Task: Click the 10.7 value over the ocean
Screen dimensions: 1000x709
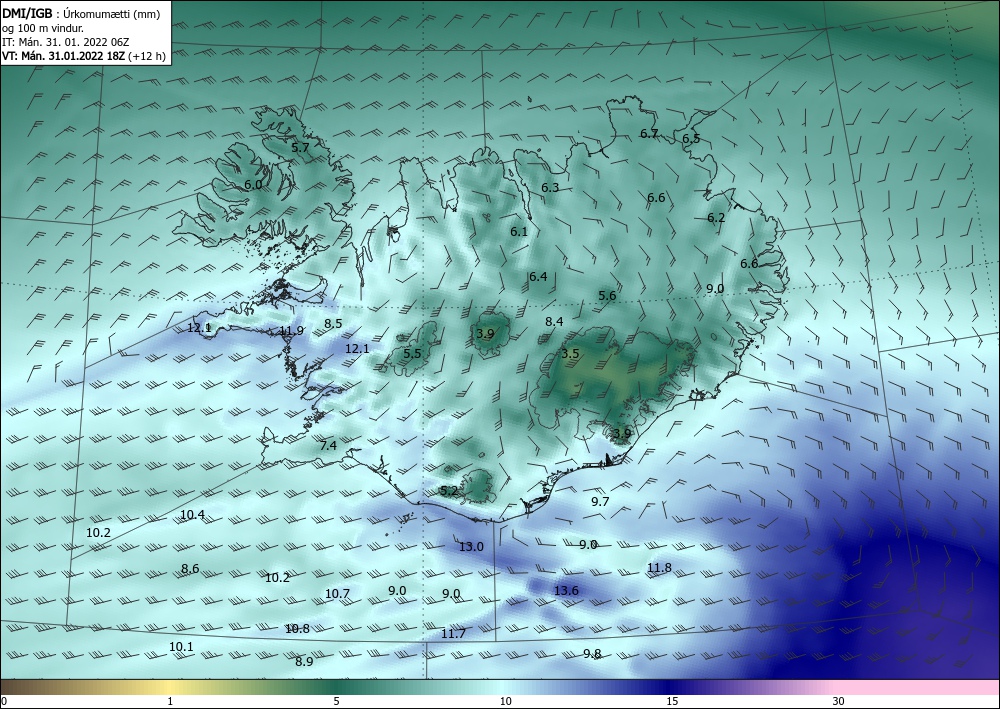Action: coord(337,594)
